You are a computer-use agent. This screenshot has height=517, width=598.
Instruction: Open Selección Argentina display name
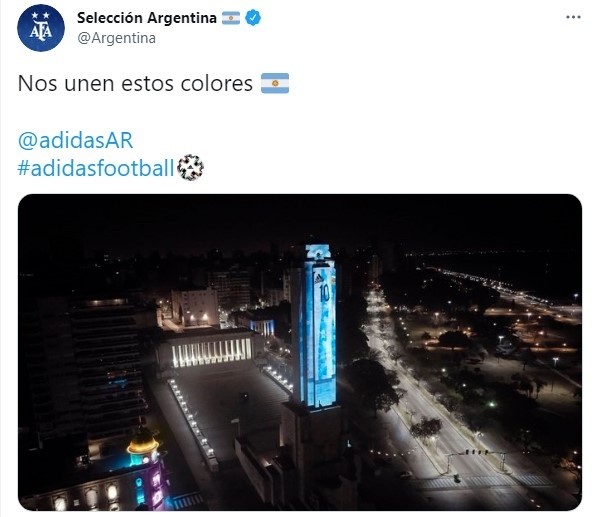point(147,18)
